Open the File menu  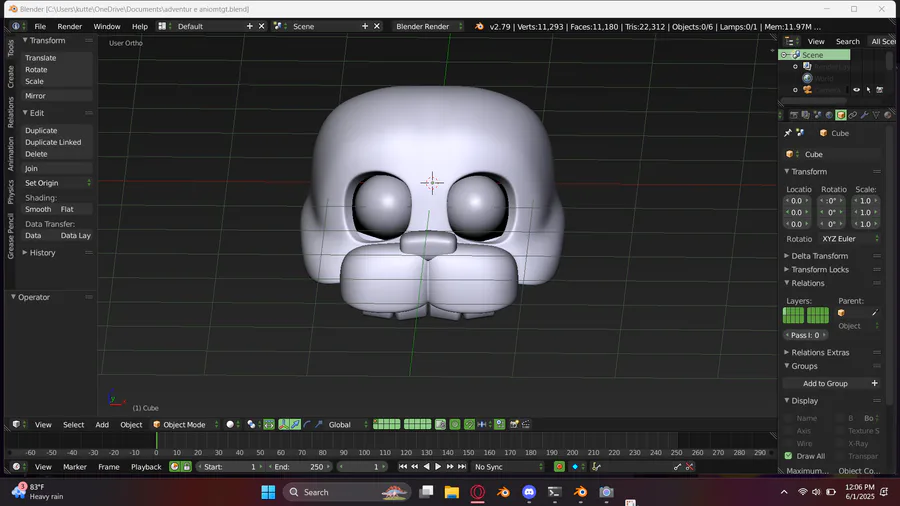pyautogui.click(x=40, y=26)
